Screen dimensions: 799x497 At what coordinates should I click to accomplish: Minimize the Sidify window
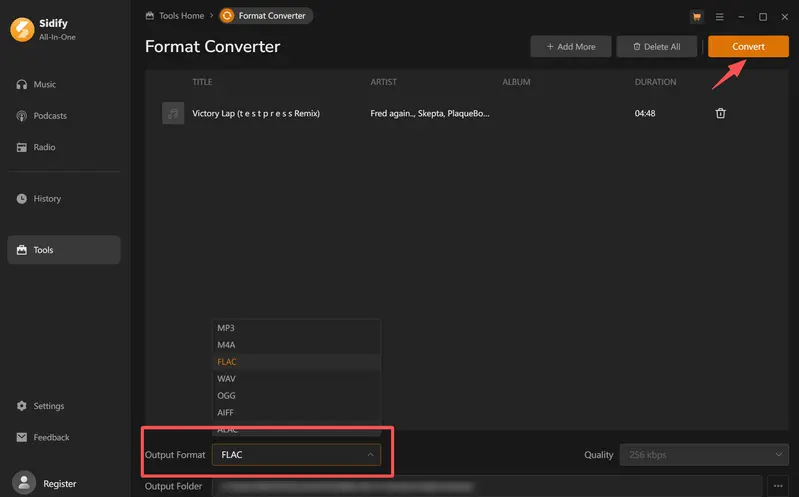pos(741,17)
